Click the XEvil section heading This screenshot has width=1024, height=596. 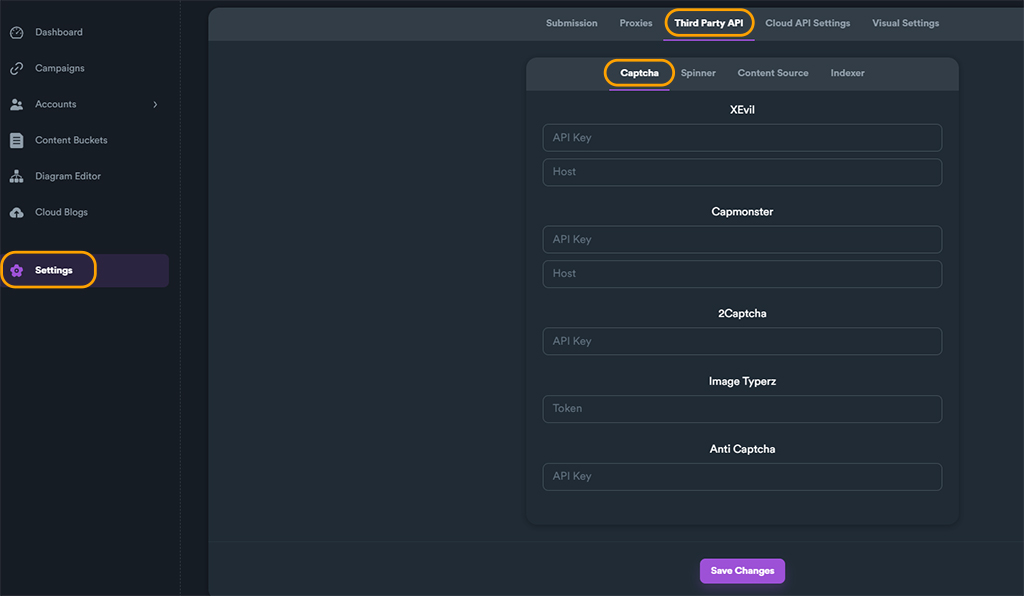coord(742,110)
